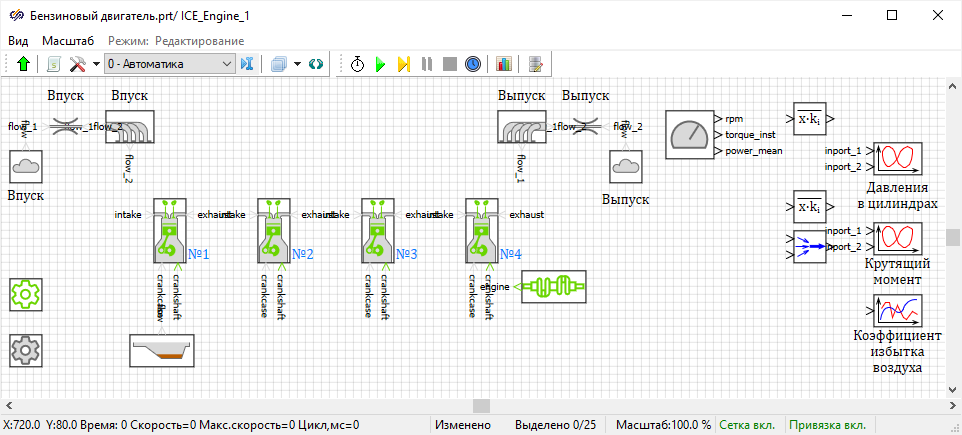Select the tachometer gauge block

(x=687, y=133)
